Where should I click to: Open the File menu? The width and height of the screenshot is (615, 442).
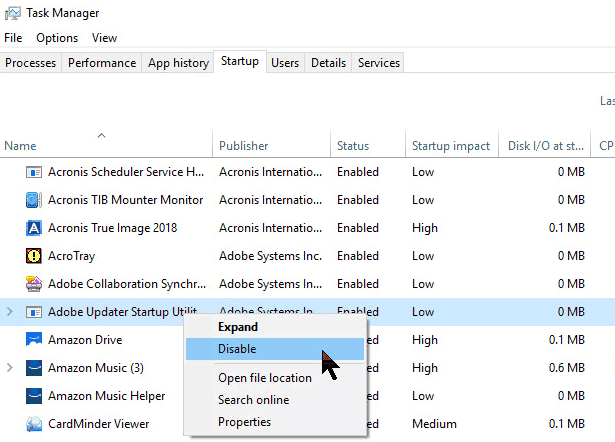[x=13, y=38]
